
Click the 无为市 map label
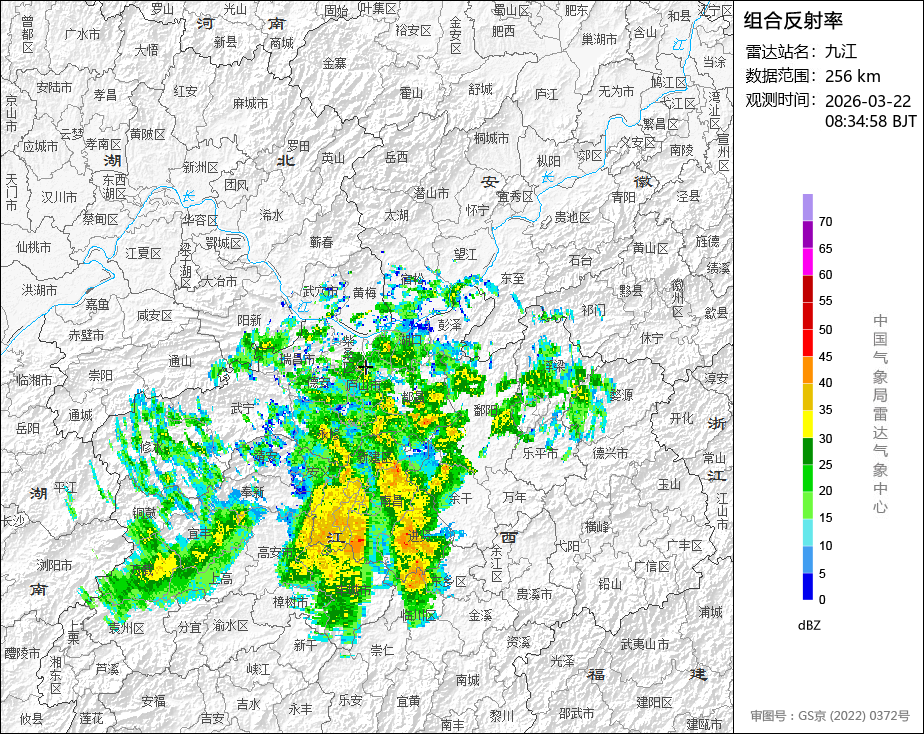(616, 91)
